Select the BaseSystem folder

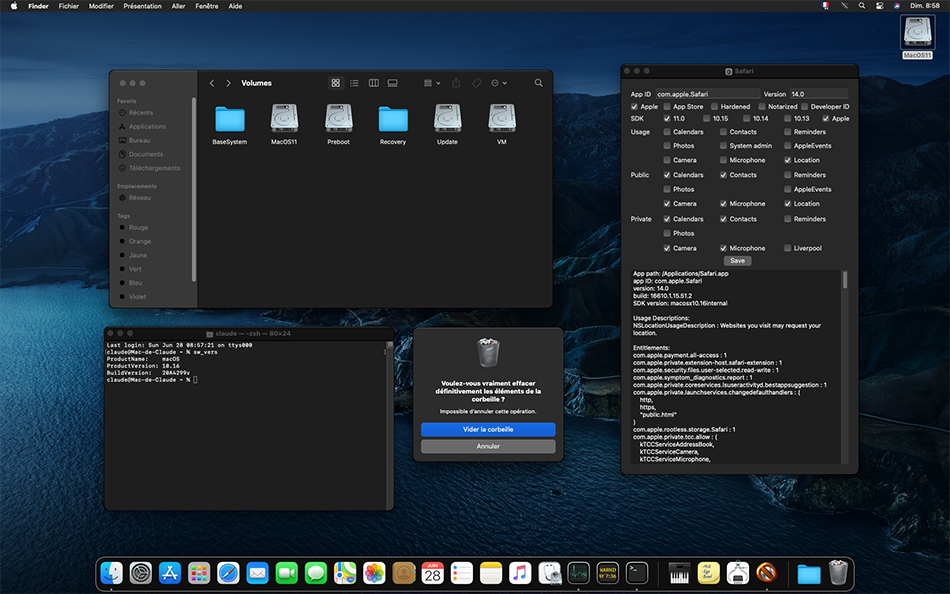pos(230,125)
